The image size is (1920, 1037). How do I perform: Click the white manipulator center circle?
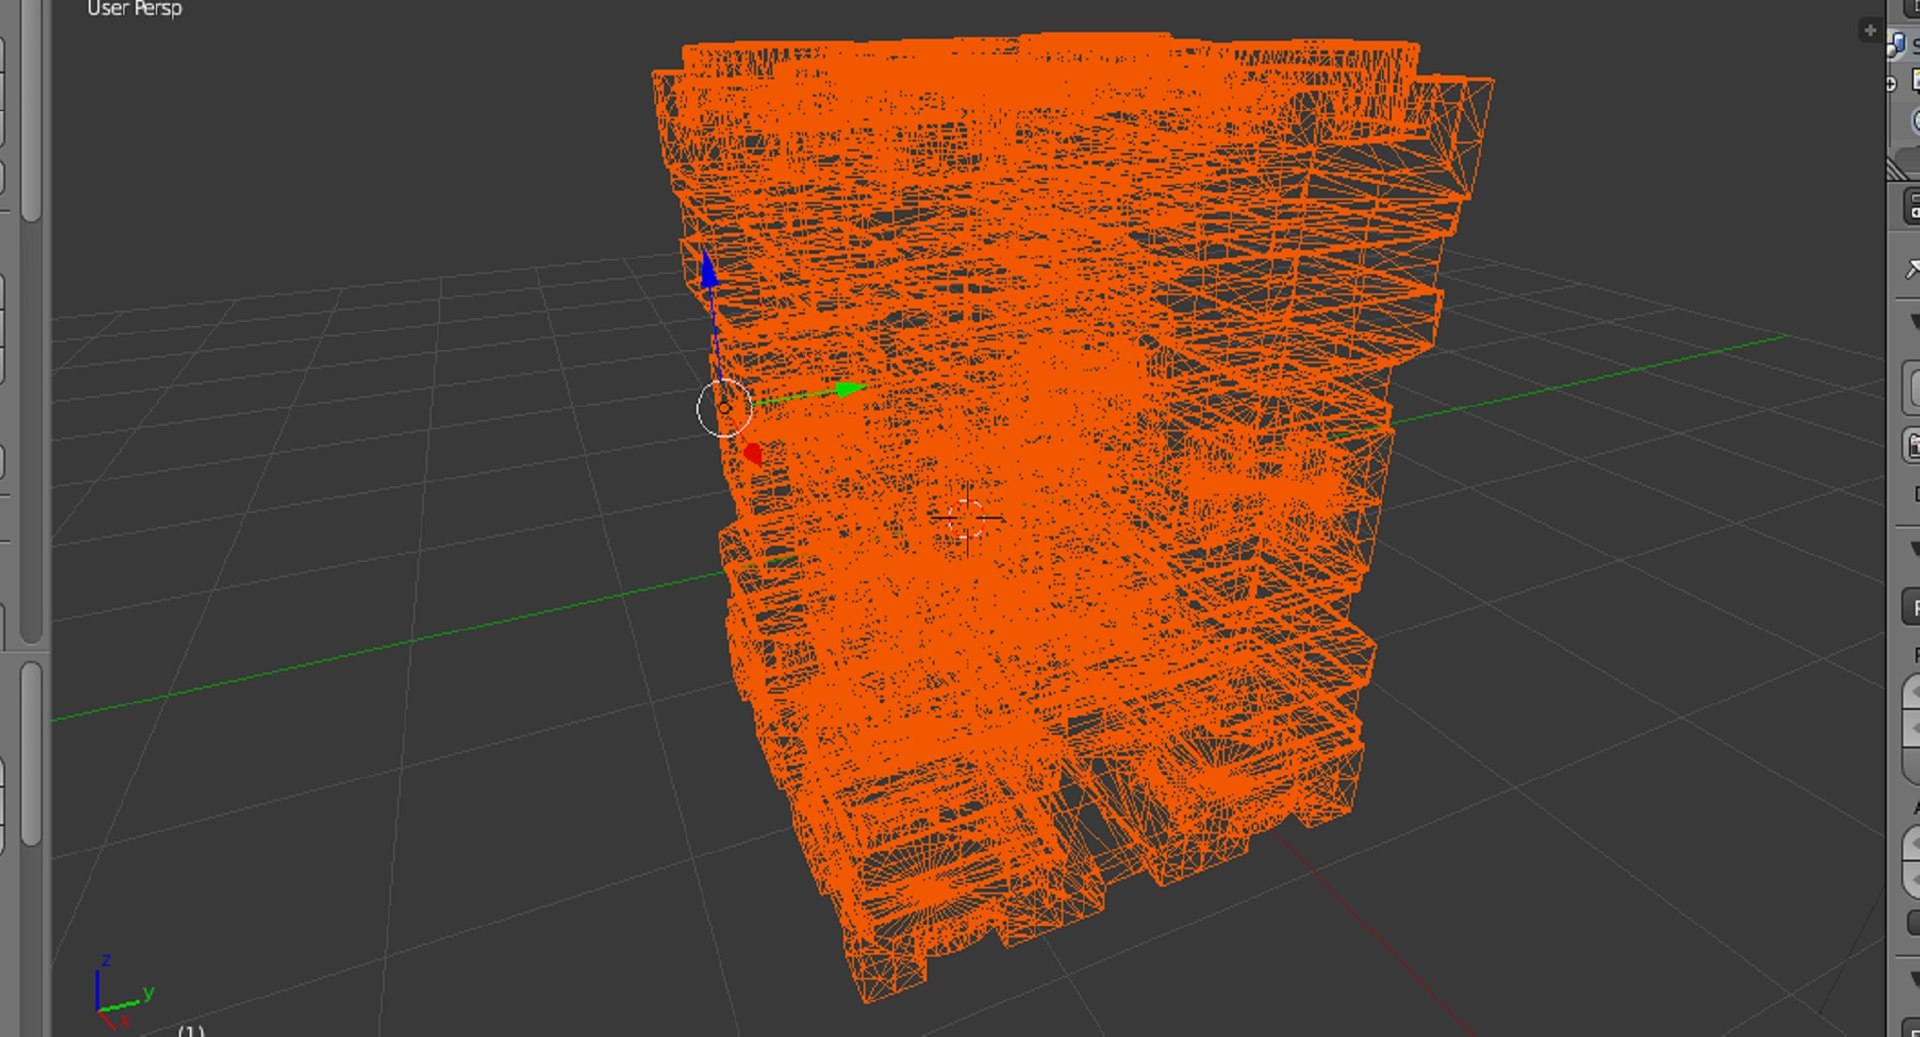(724, 408)
